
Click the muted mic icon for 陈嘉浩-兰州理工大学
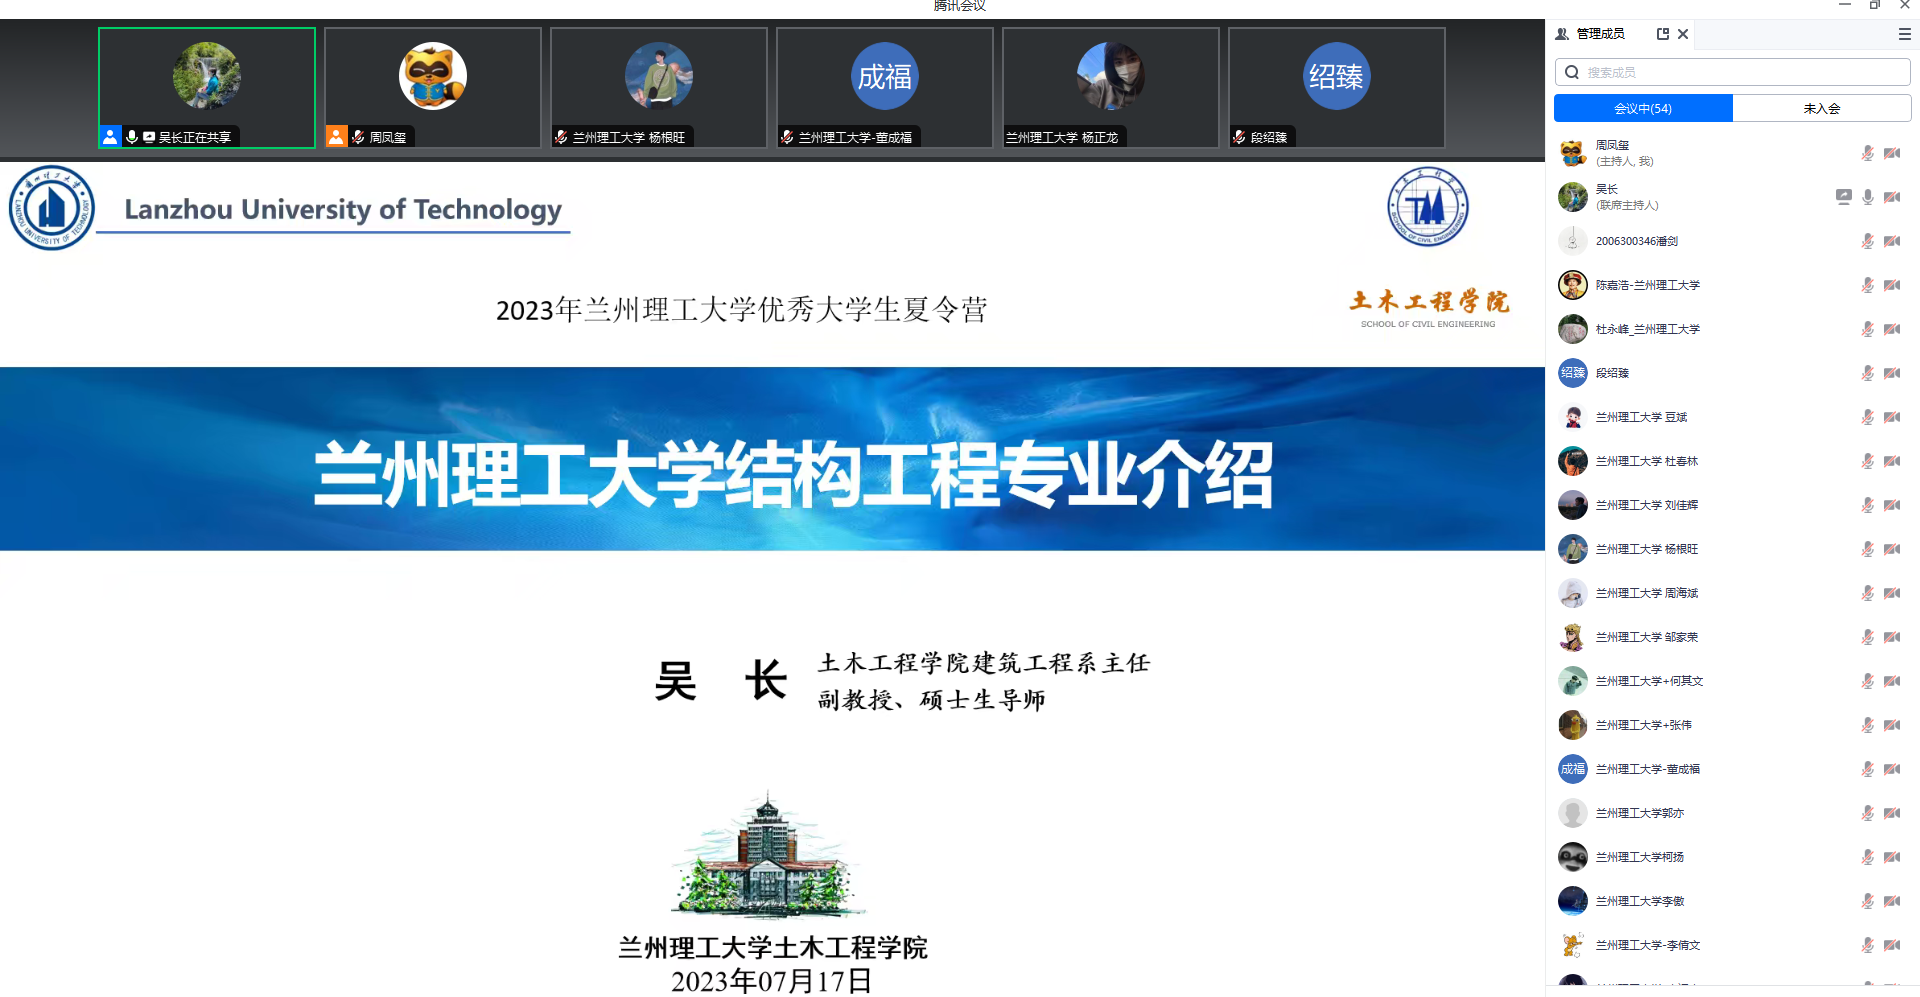coord(1867,285)
